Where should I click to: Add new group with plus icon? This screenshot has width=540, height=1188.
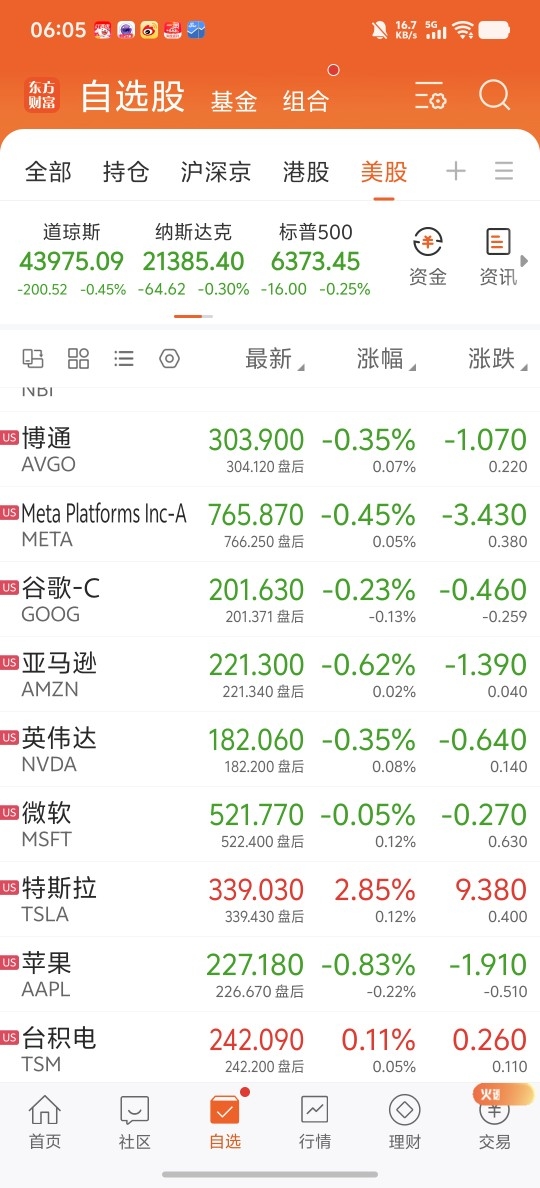point(456,171)
